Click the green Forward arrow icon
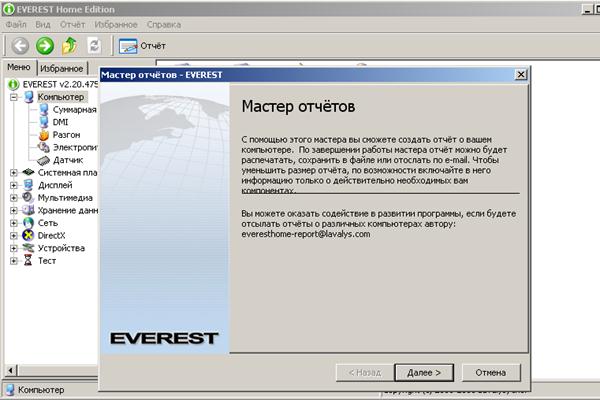 tap(45, 46)
